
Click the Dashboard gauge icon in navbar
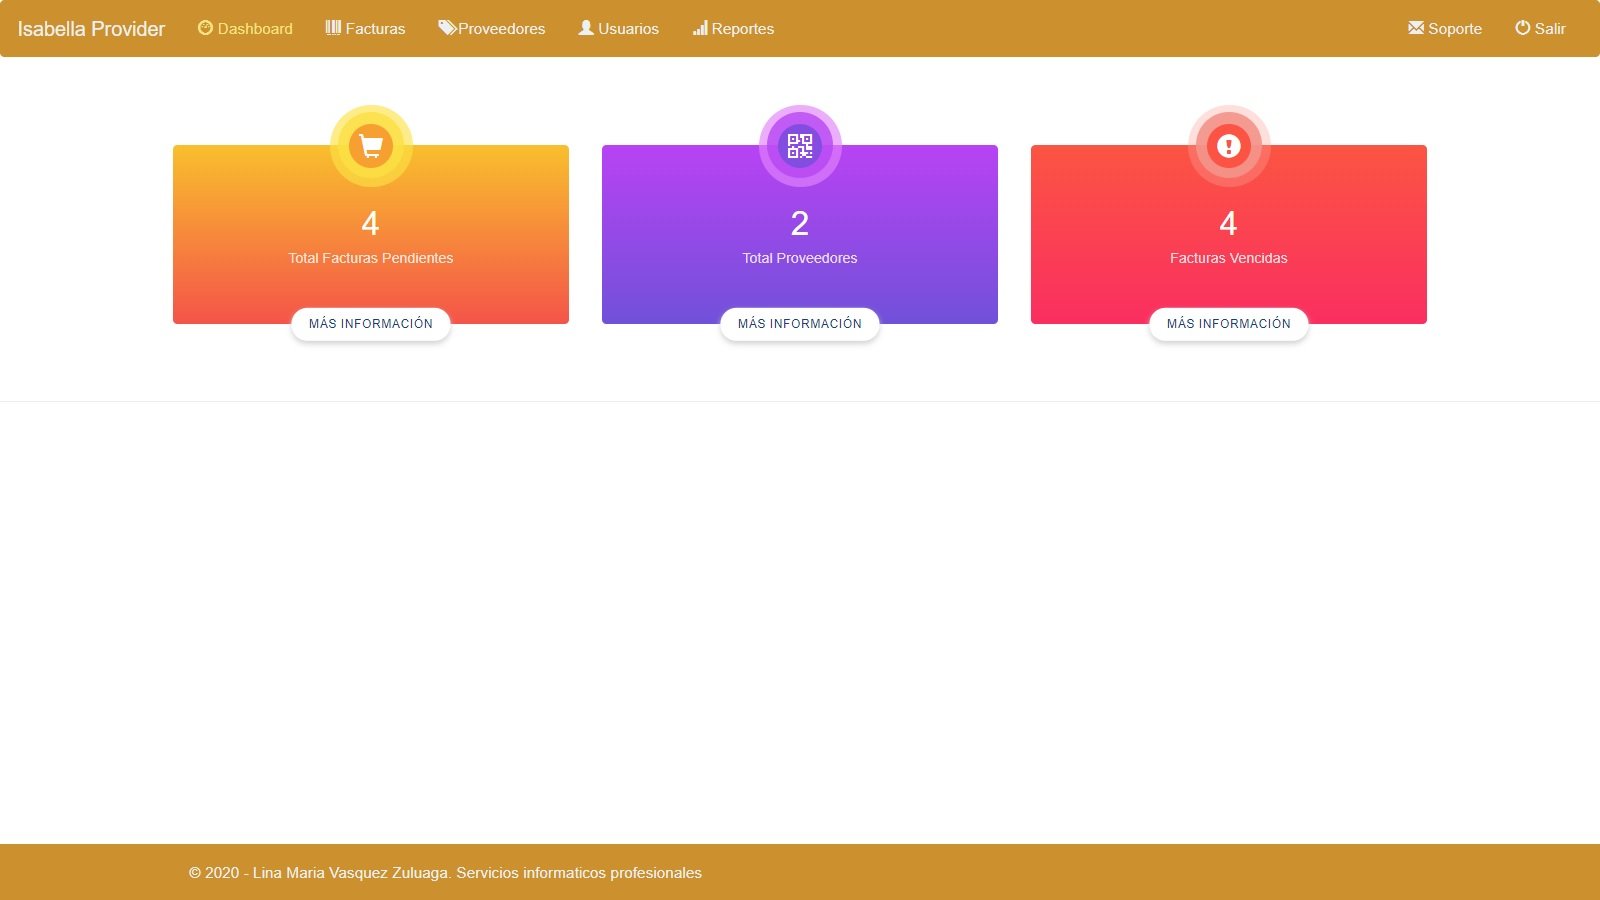(205, 28)
